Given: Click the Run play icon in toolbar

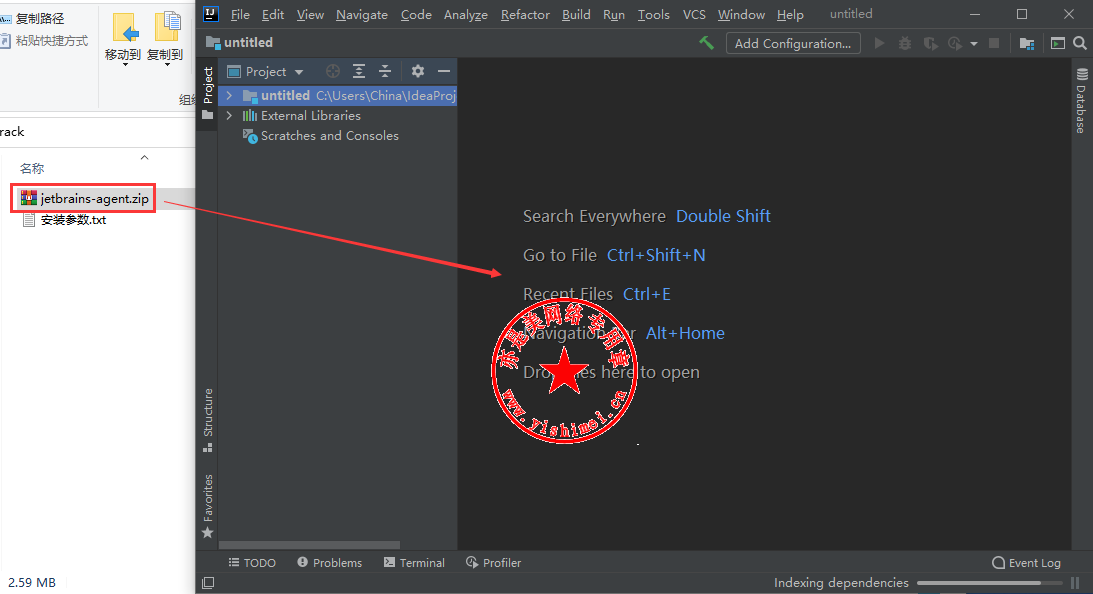Looking at the screenshot, I should click(880, 43).
